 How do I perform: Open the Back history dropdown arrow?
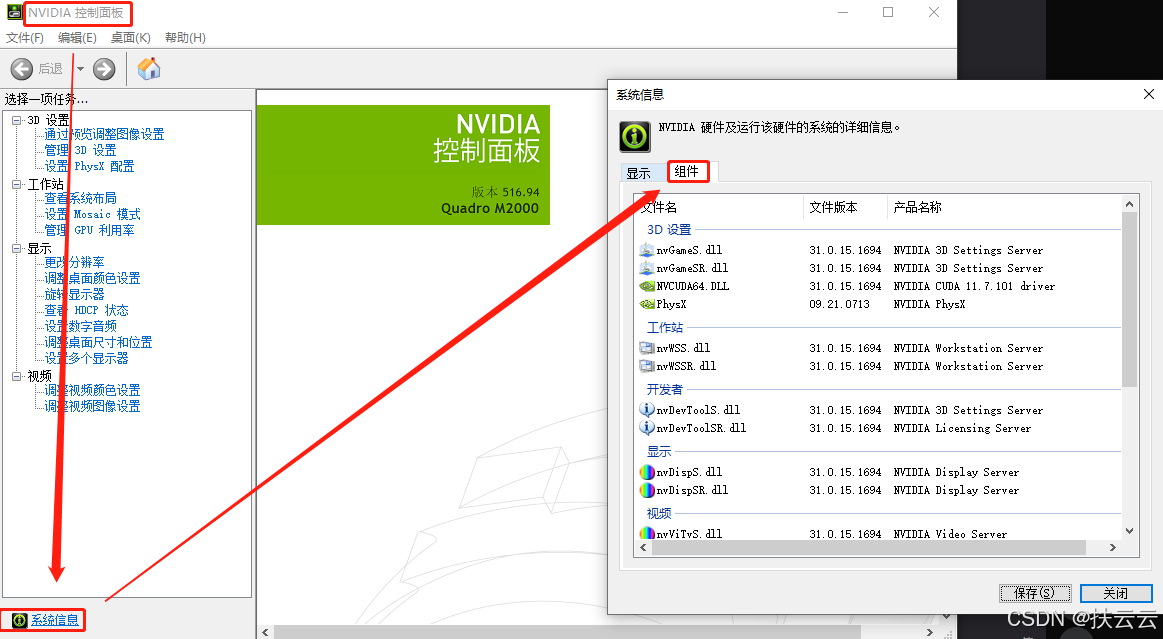tap(80, 69)
